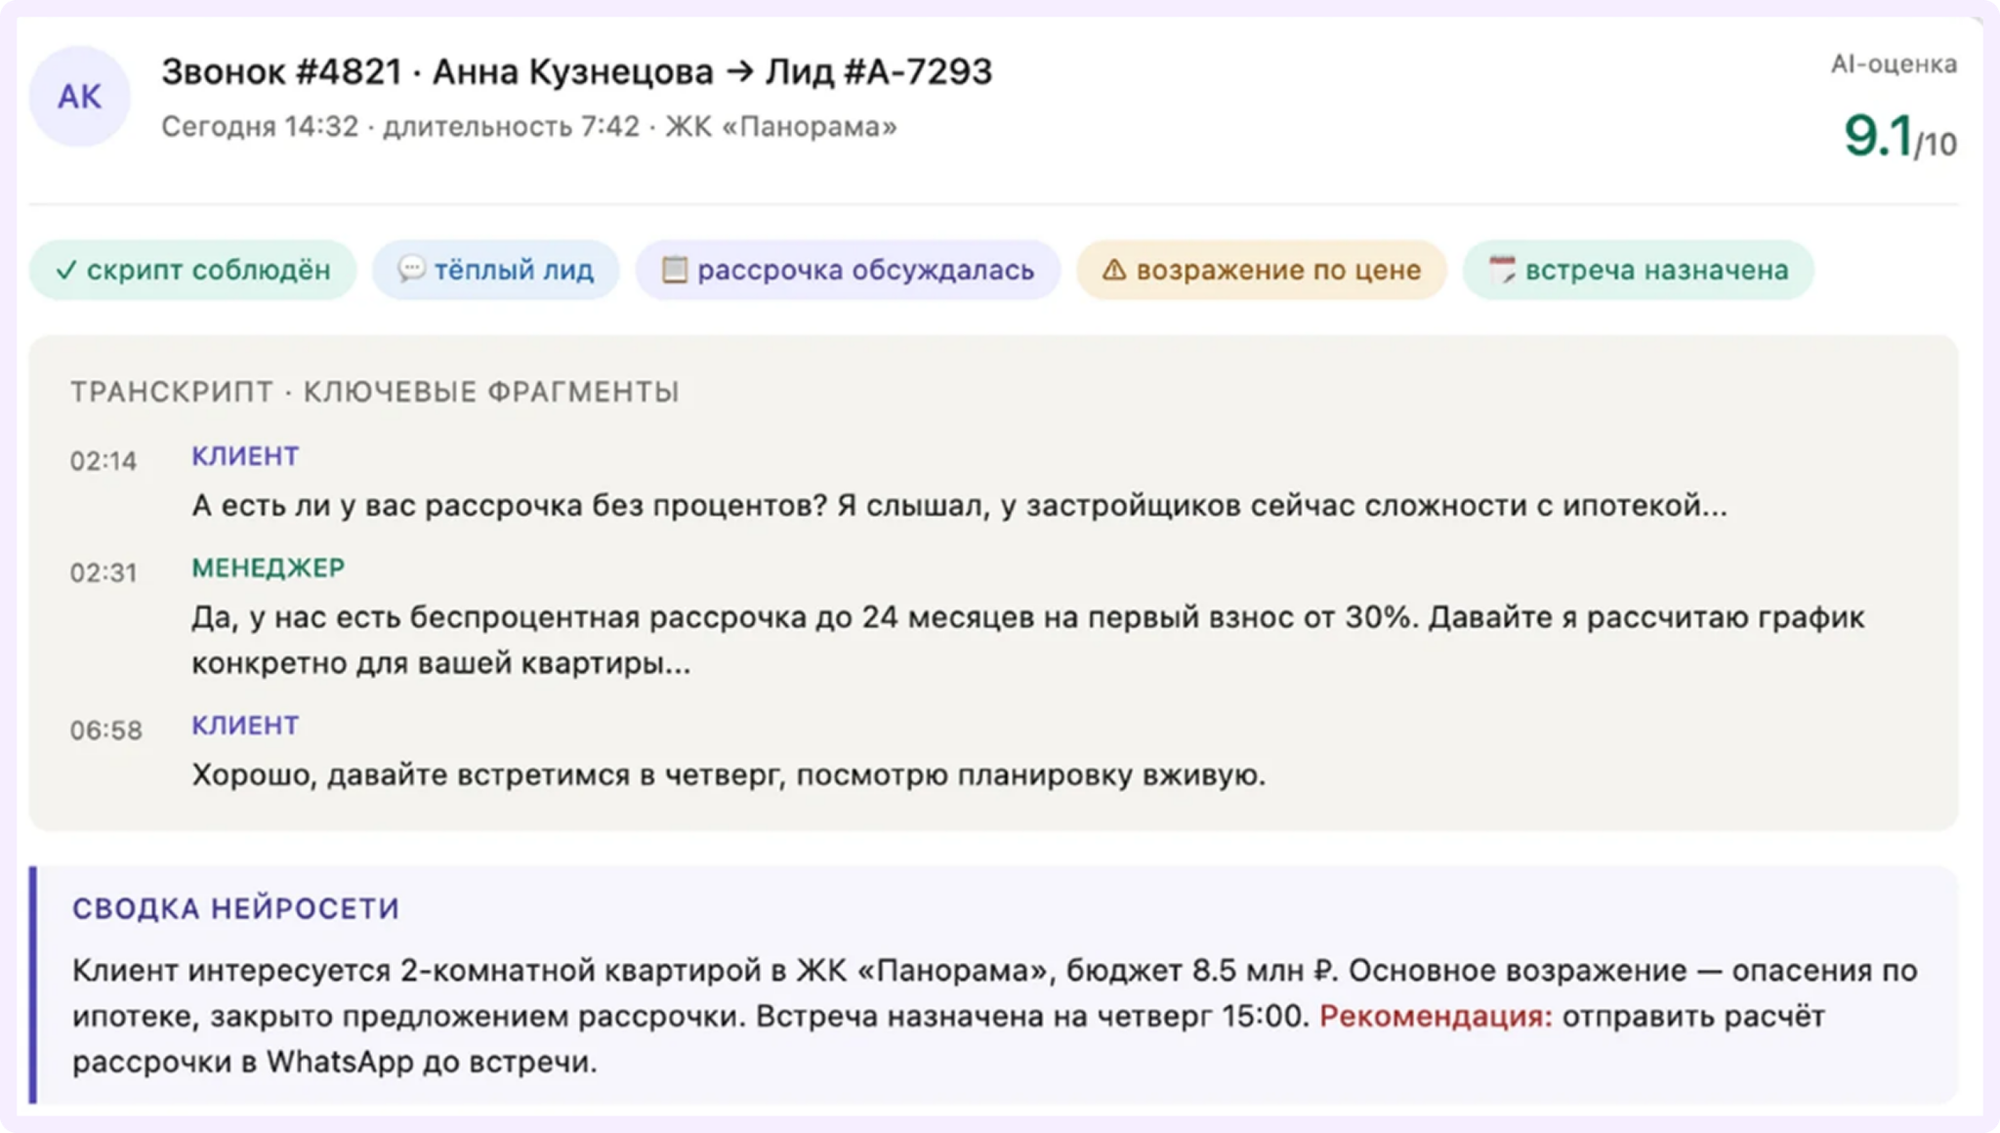Image resolution: width=2000 pixels, height=1133 pixels.
Task: Click the checkmark icon in 'скрипт соблюдён' tag
Action: (66, 270)
